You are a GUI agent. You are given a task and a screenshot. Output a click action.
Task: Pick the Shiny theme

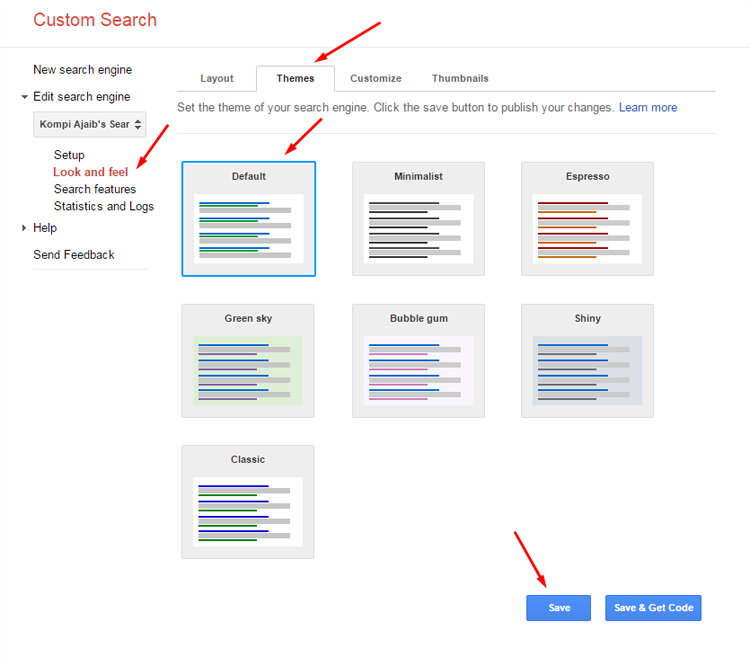coord(587,361)
